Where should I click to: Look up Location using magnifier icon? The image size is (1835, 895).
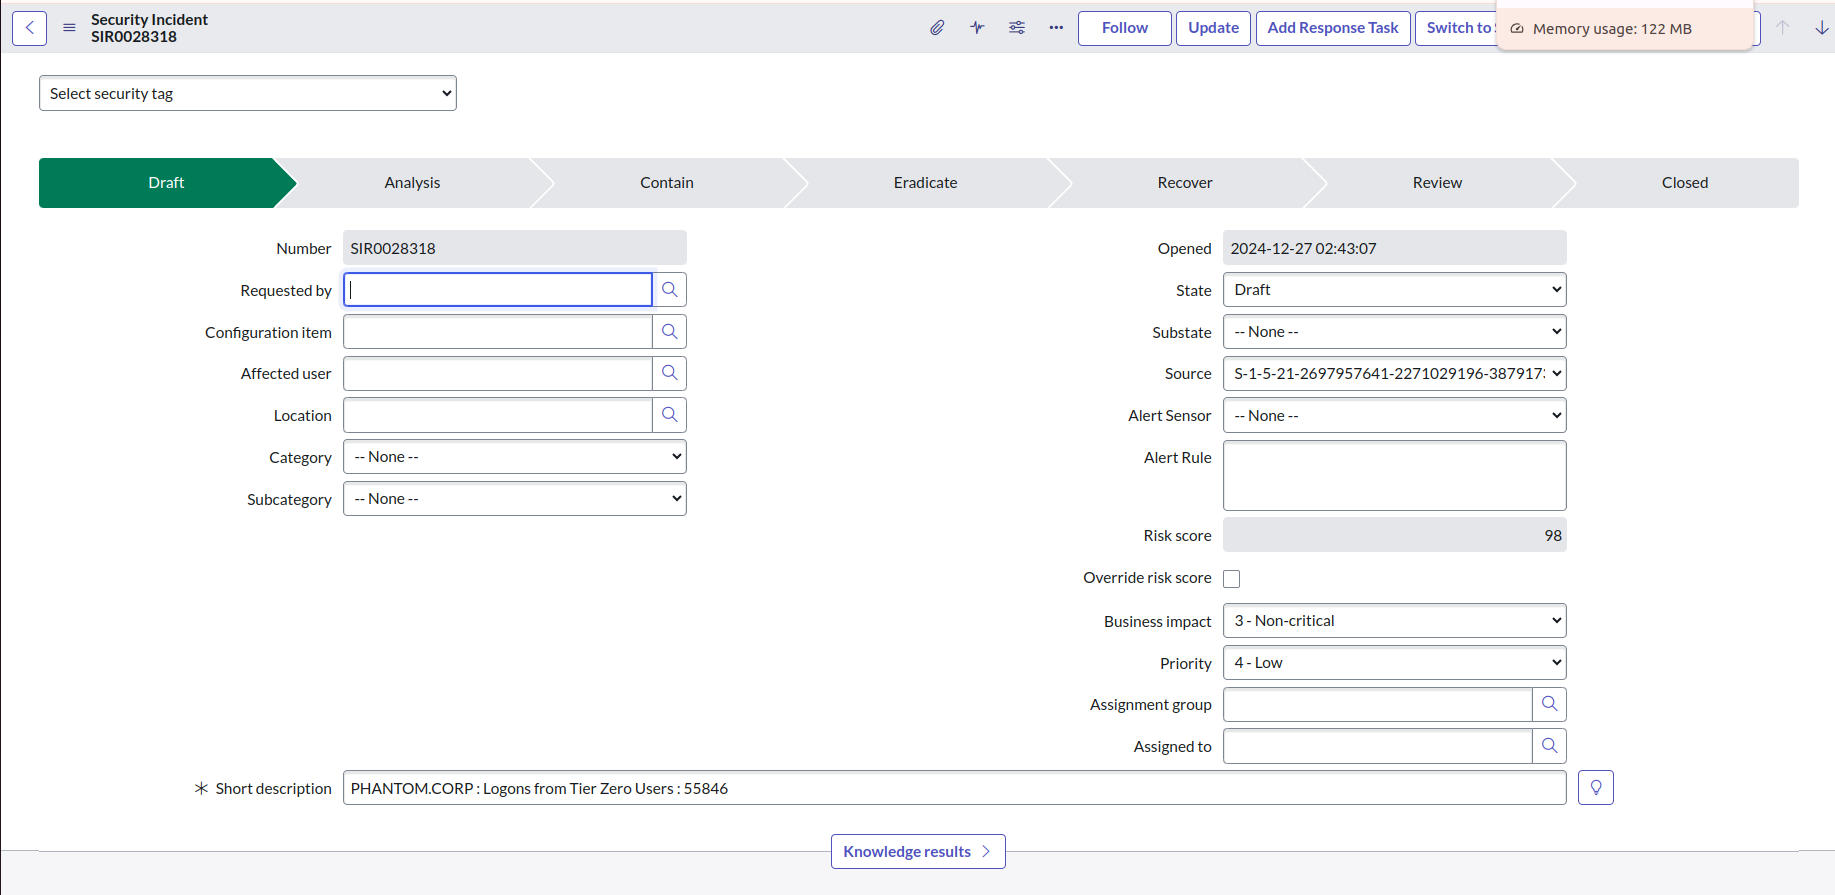pos(670,415)
